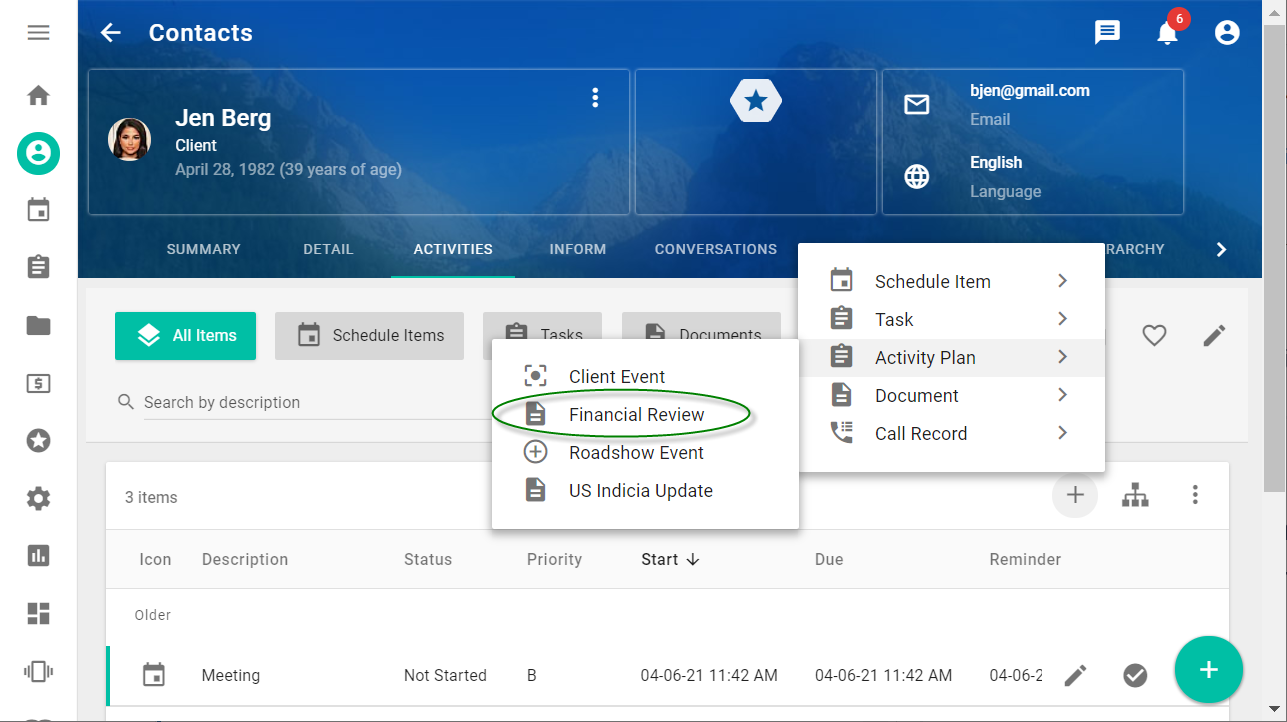Toggle the hamburger navigation menu
Image resolution: width=1287 pixels, height=722 pixels.
point(38,33)
